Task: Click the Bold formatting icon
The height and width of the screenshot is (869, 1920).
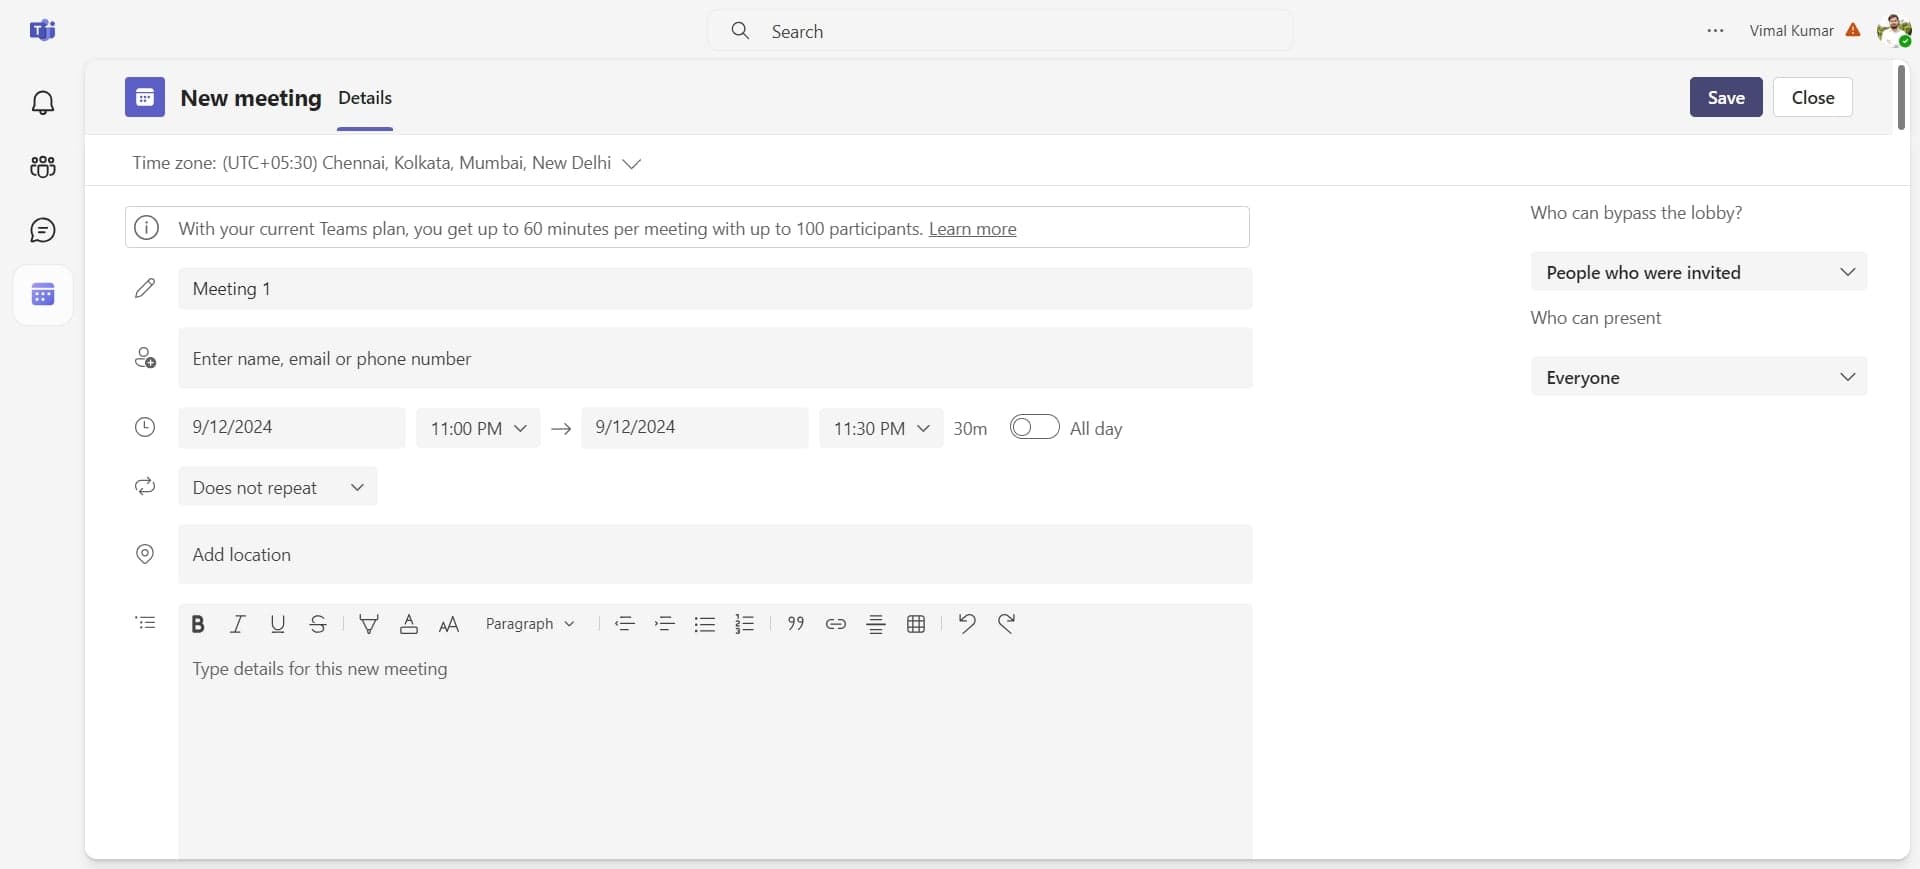Action: point(198,624)
